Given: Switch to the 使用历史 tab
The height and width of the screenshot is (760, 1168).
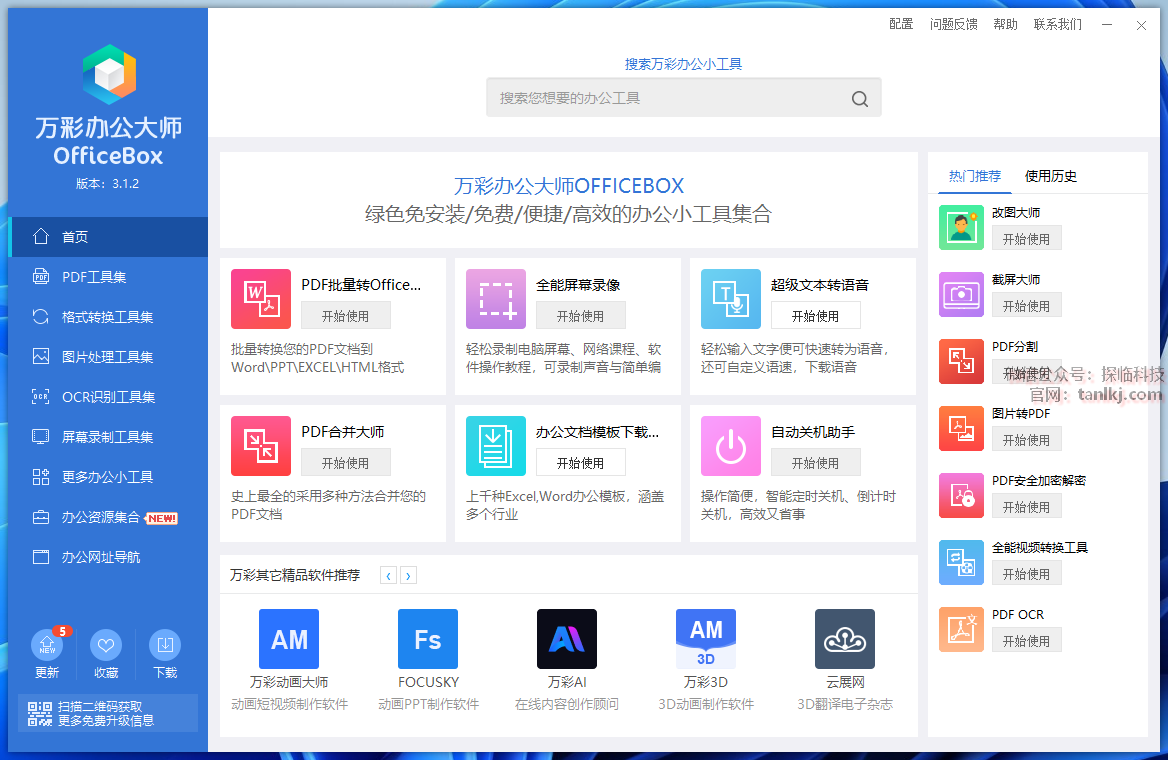Looking at the screenshot, I should [1050, 176].
